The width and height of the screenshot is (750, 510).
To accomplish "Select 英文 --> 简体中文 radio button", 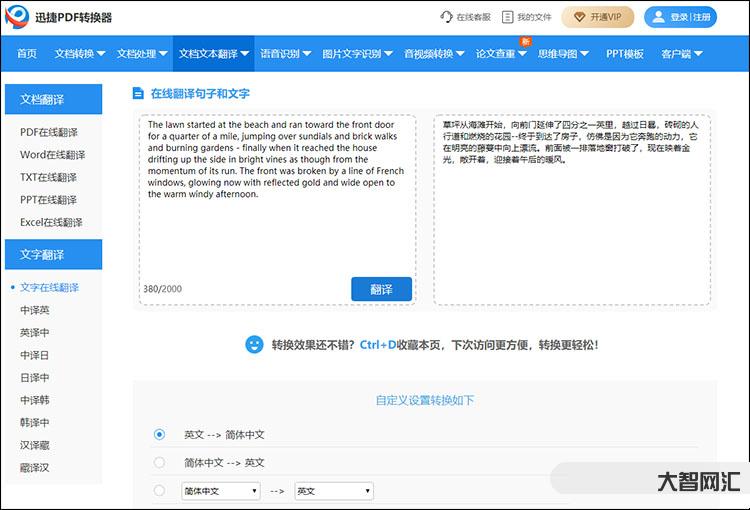I will coord(159,435).
